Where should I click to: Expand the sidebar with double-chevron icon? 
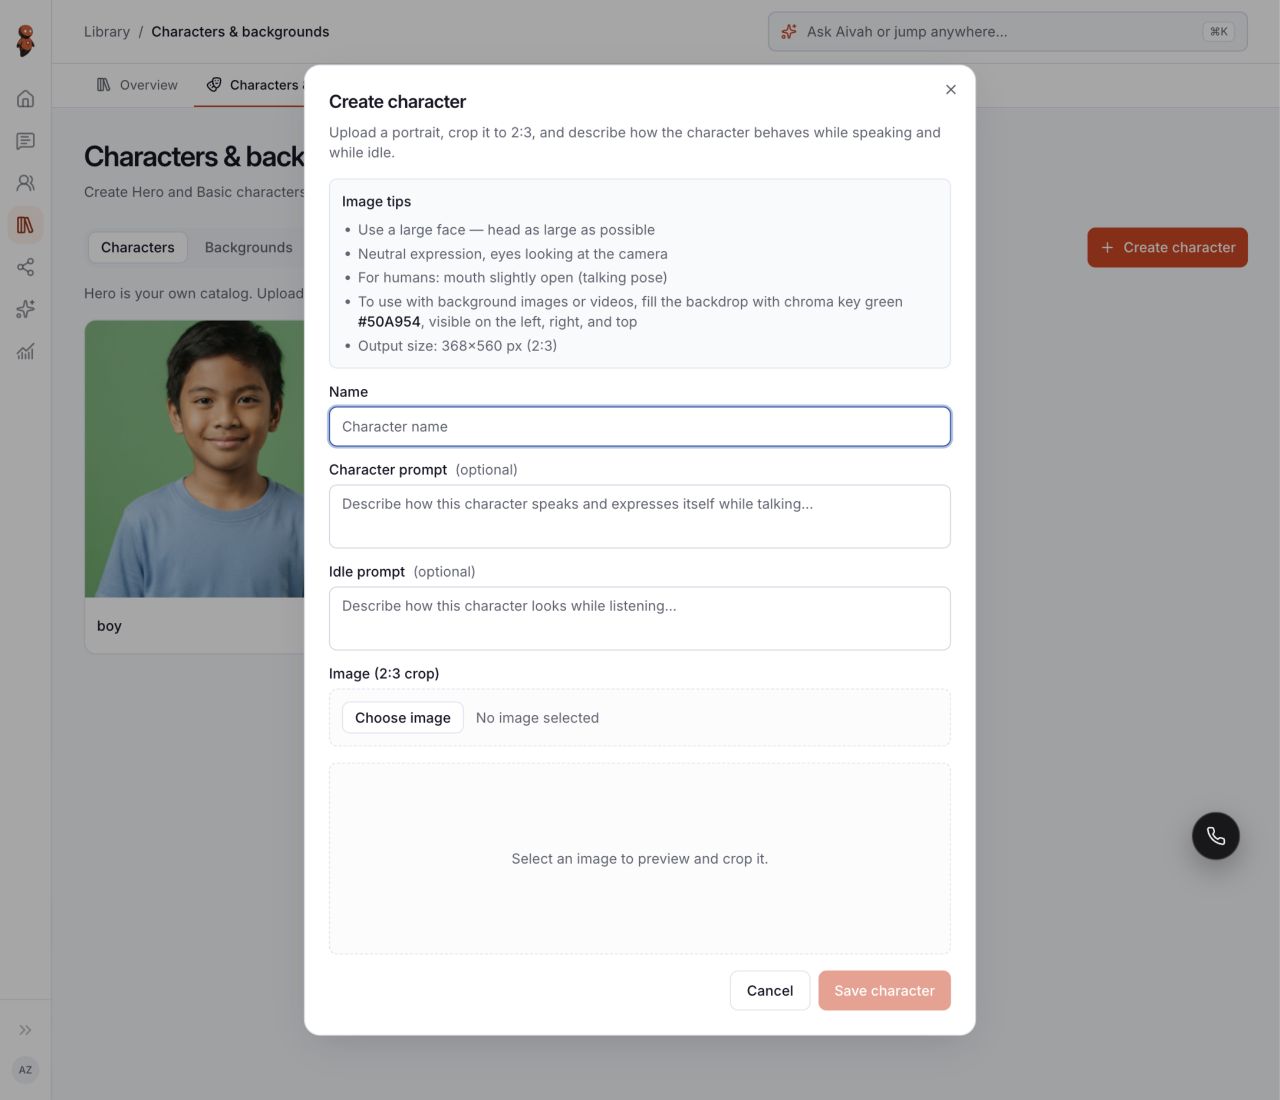click(x=26, y=1030)
